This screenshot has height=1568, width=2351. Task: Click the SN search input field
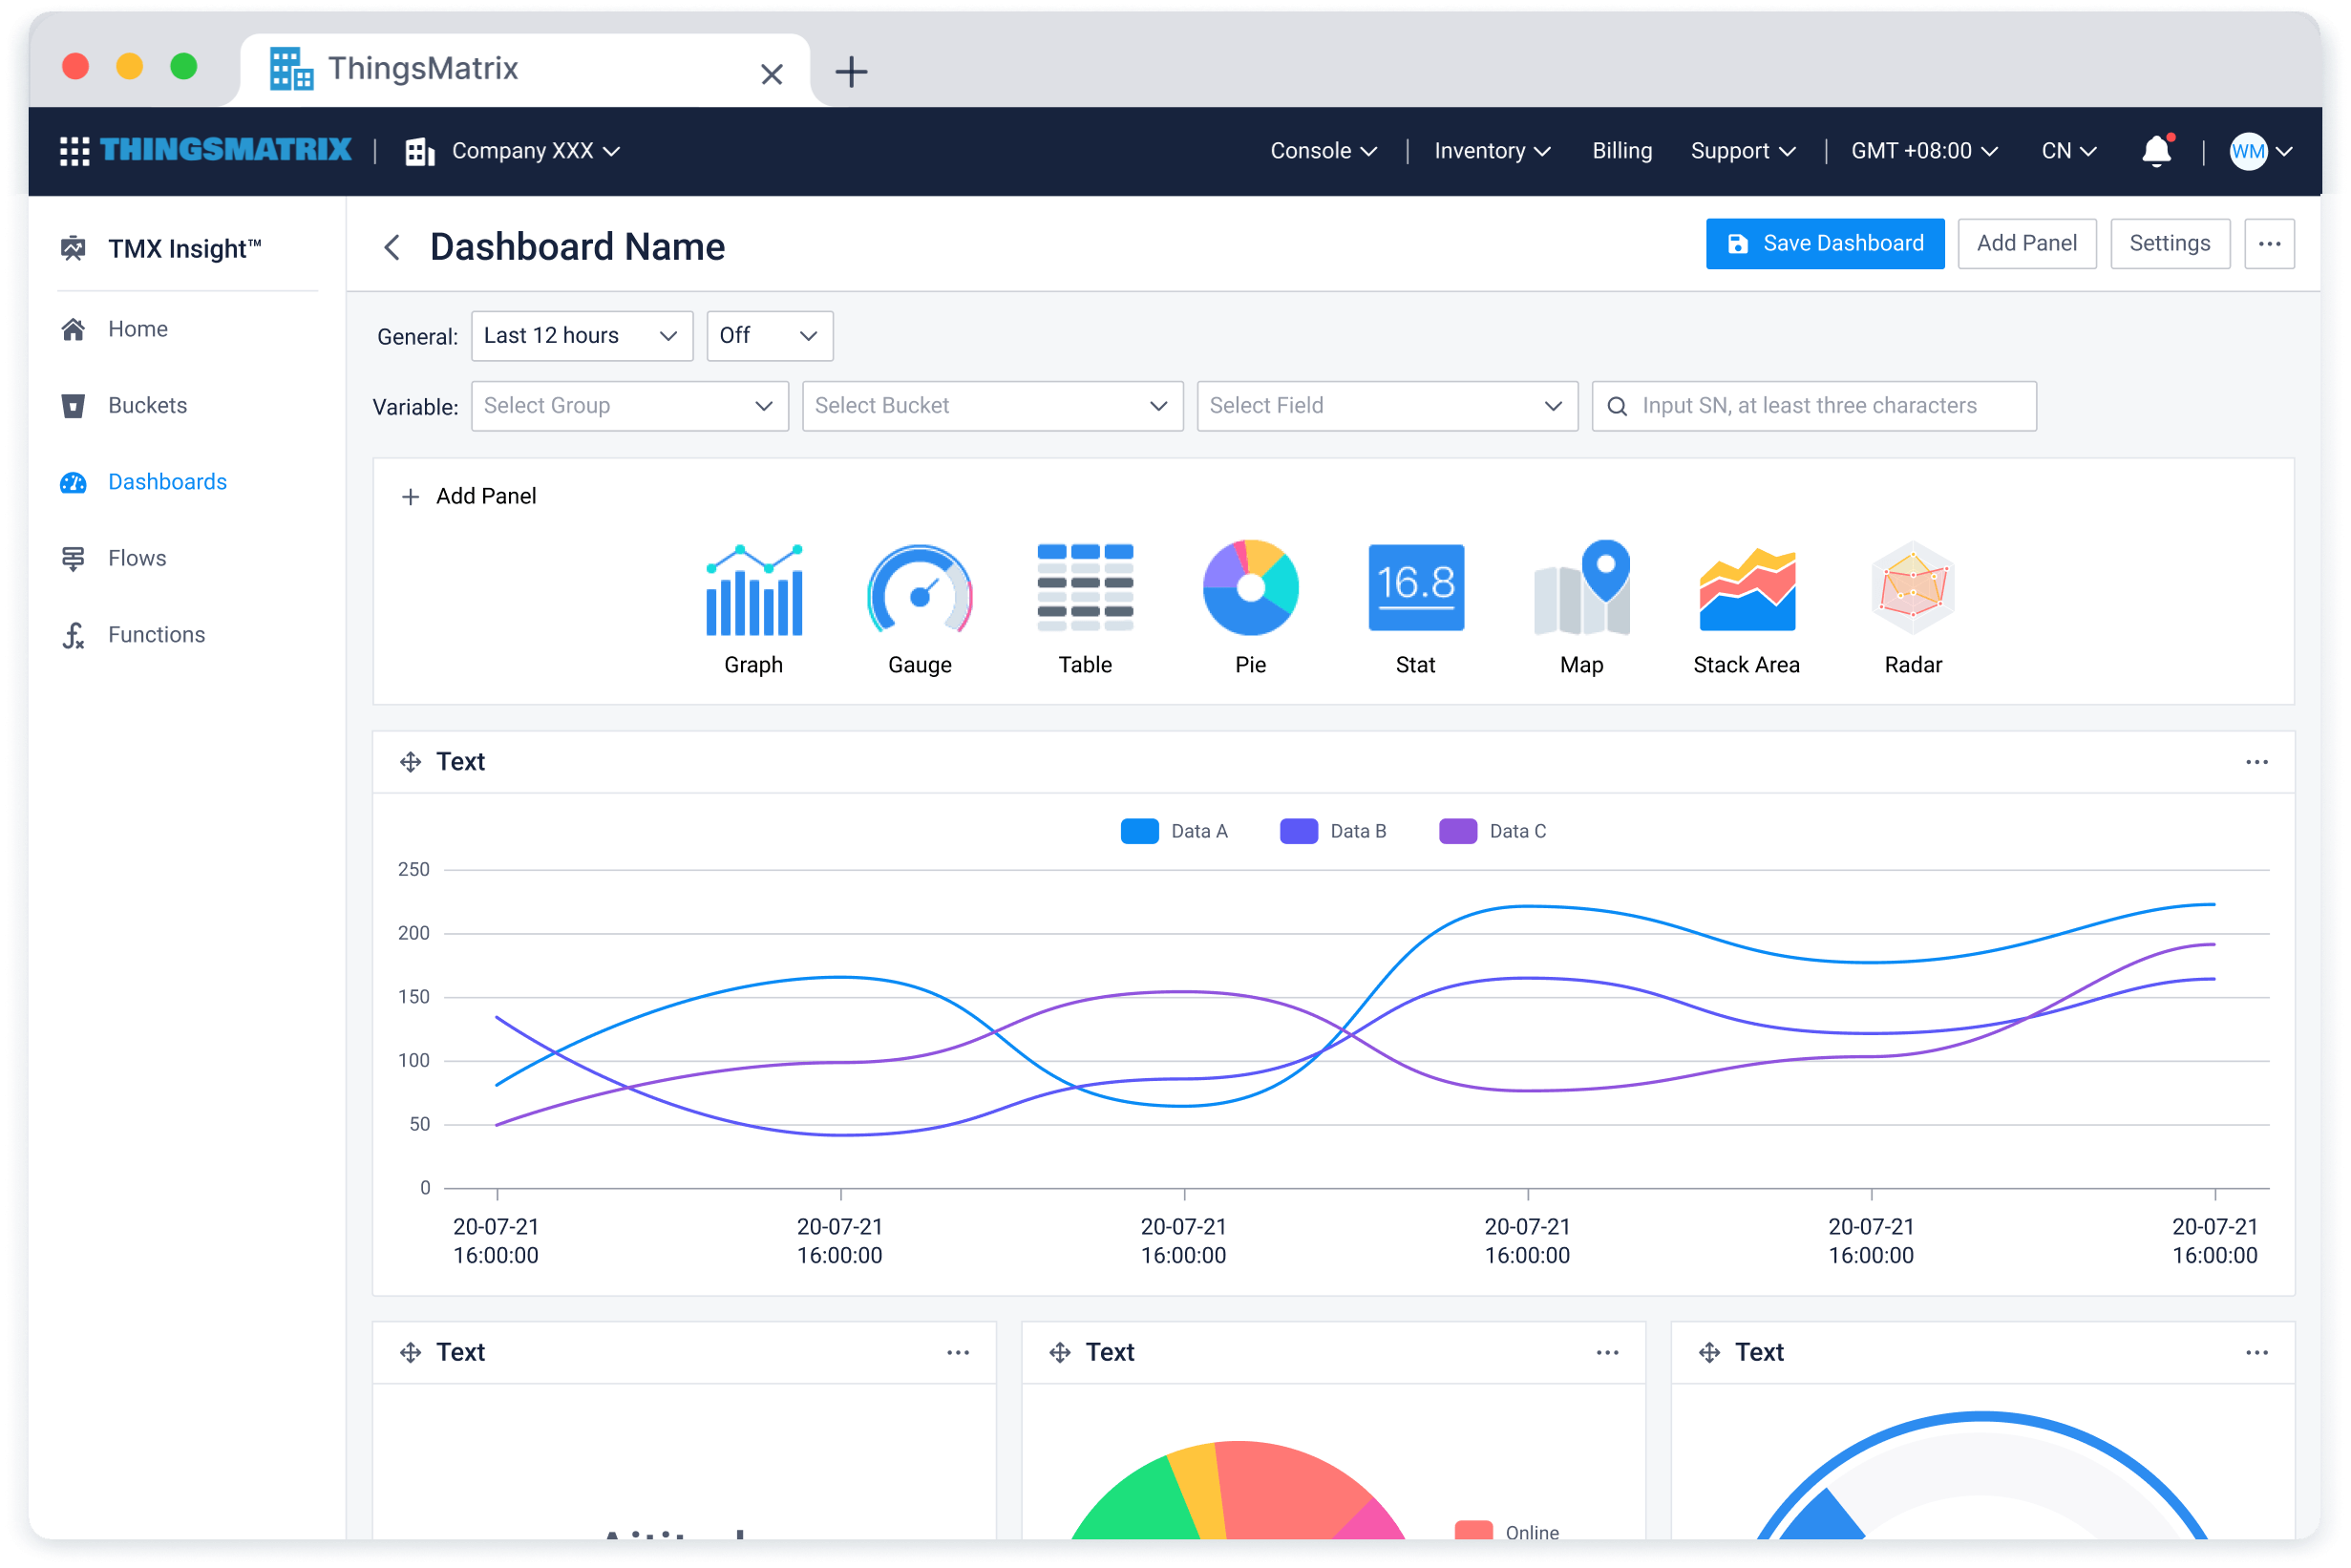tap(1814, 406)
